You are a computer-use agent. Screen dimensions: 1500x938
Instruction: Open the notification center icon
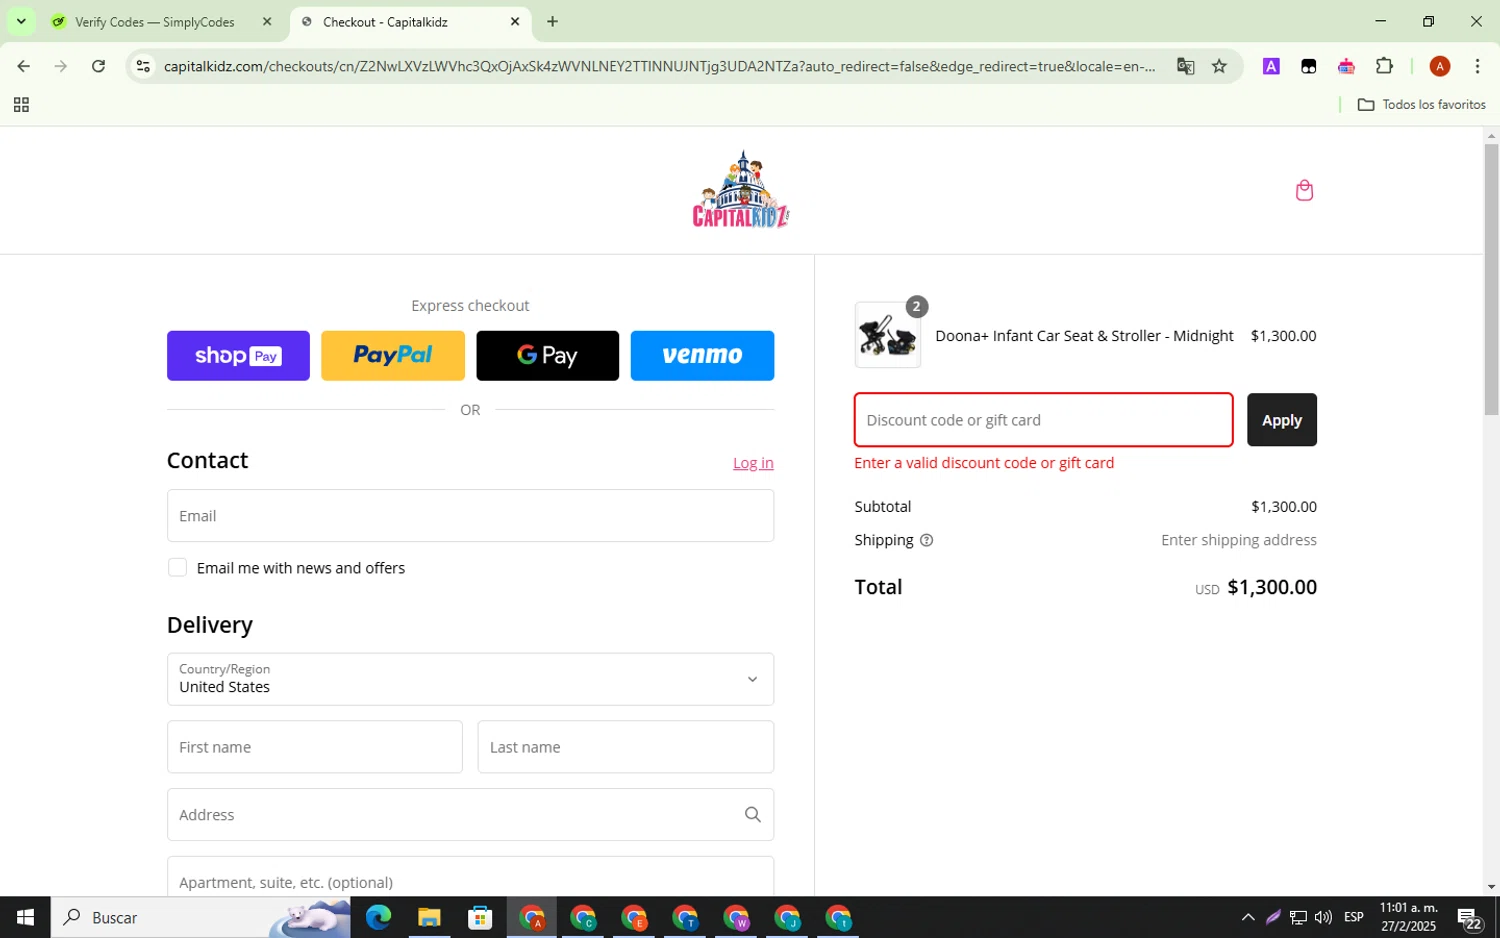(x=1469, y=917)
